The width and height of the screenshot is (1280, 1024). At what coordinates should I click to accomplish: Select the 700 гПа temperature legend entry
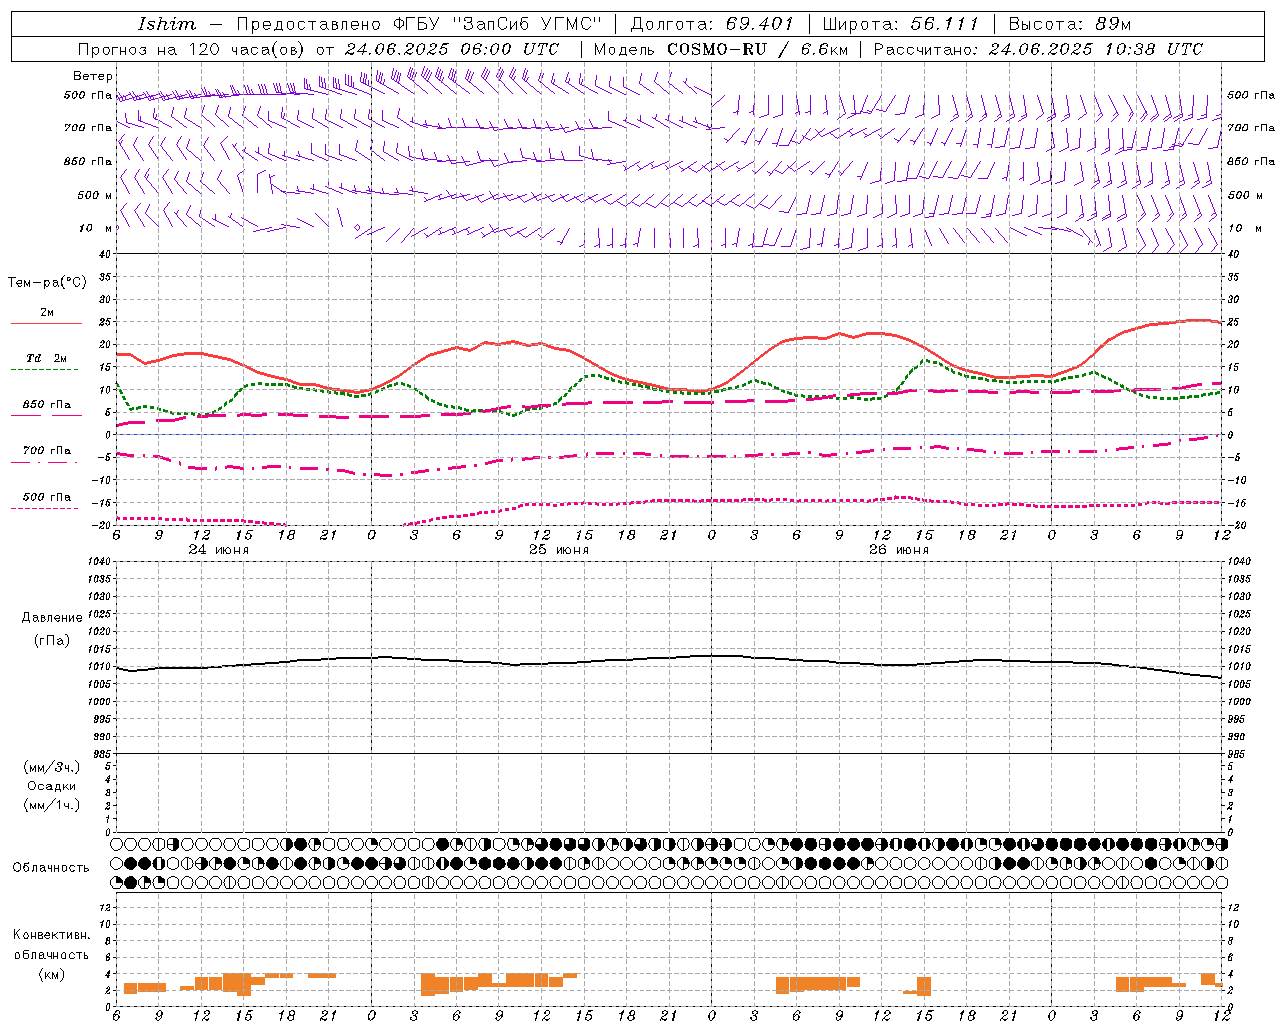[x=47, y=450]
